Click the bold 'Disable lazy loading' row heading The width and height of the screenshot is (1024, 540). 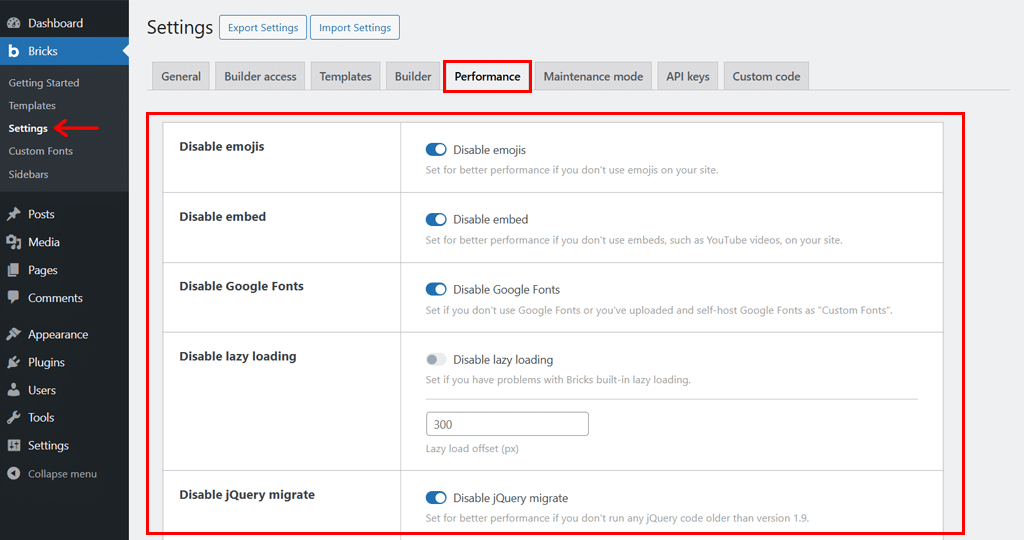click(238, 357)
